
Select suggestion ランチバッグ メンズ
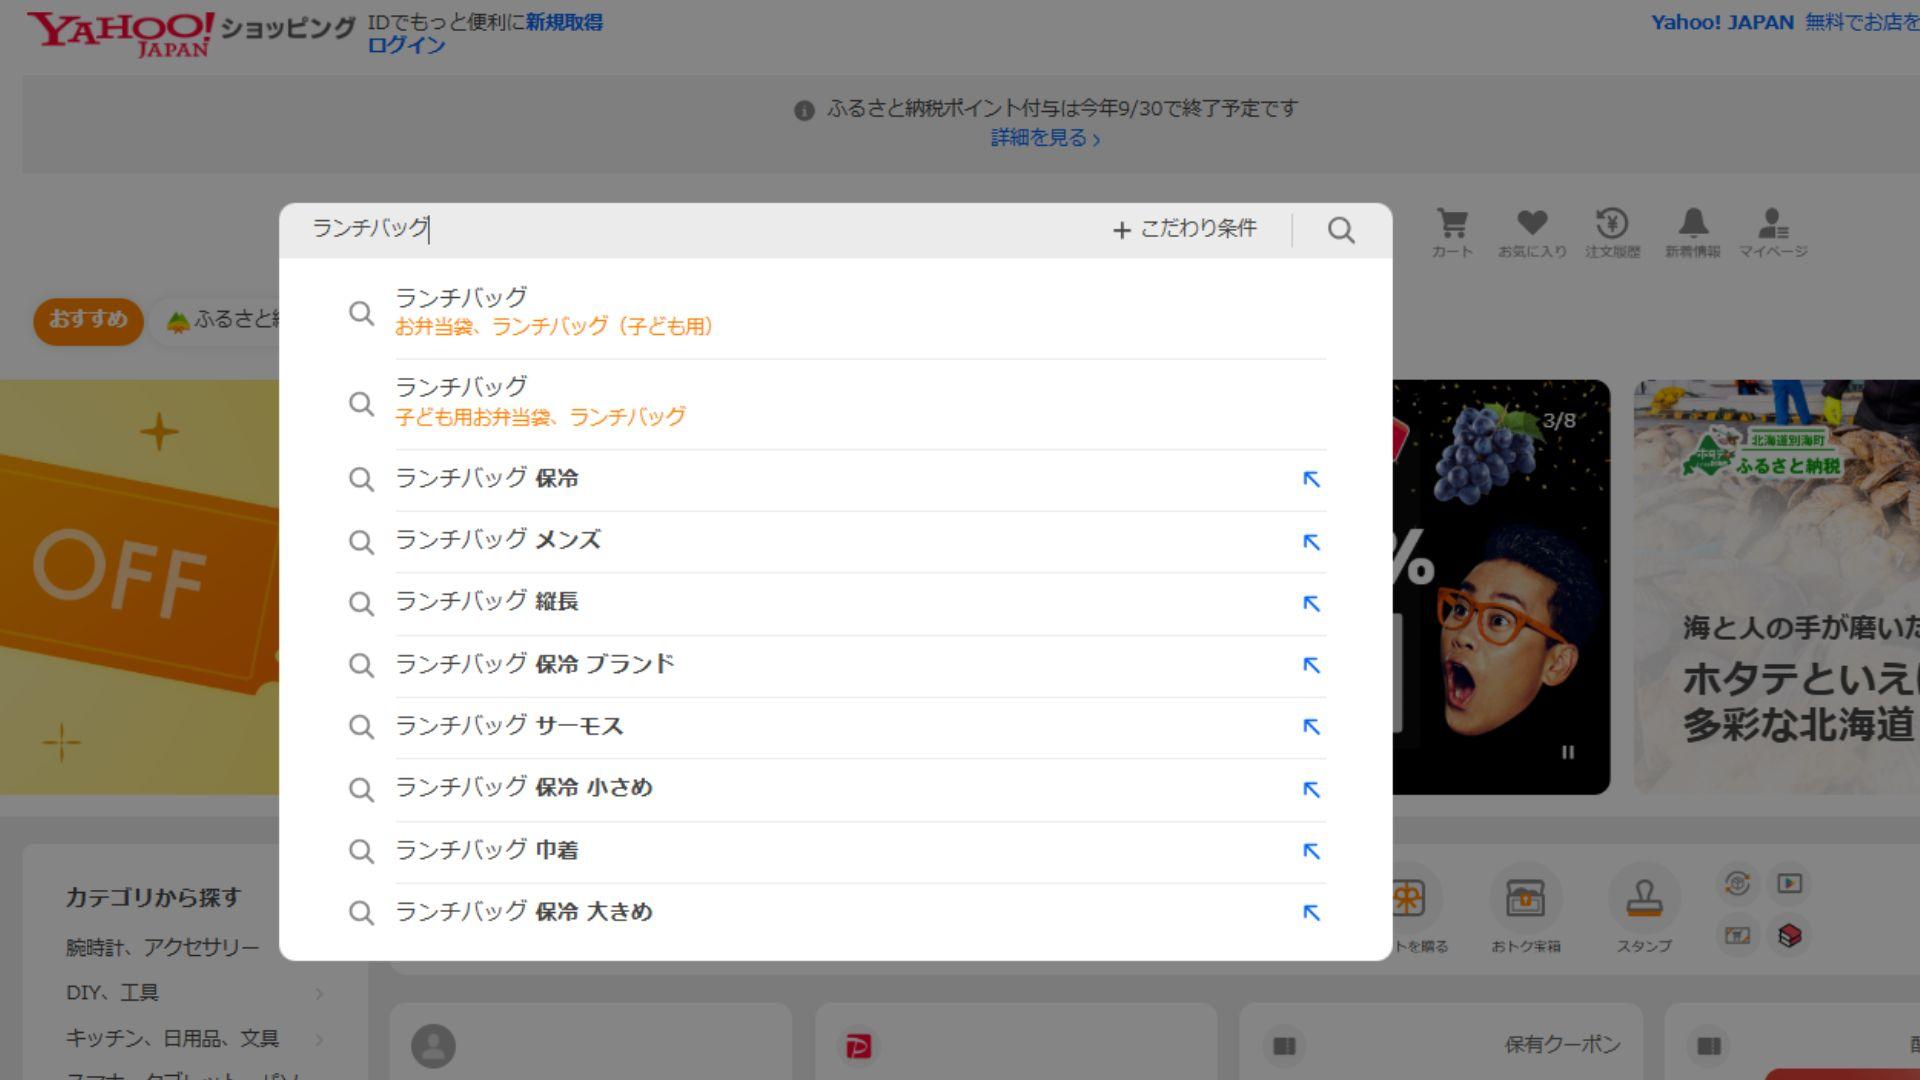coord(498,541)
